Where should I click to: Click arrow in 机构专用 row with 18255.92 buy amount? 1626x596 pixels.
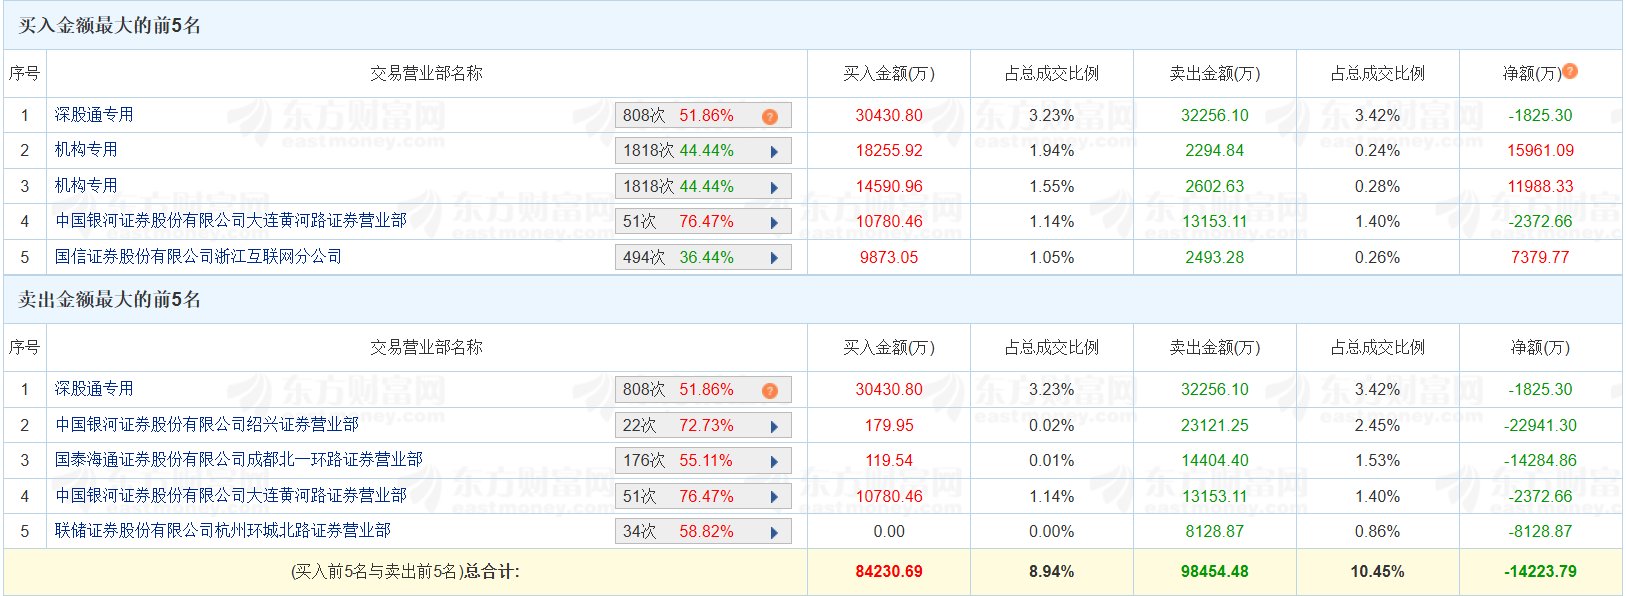pos(774,152)
